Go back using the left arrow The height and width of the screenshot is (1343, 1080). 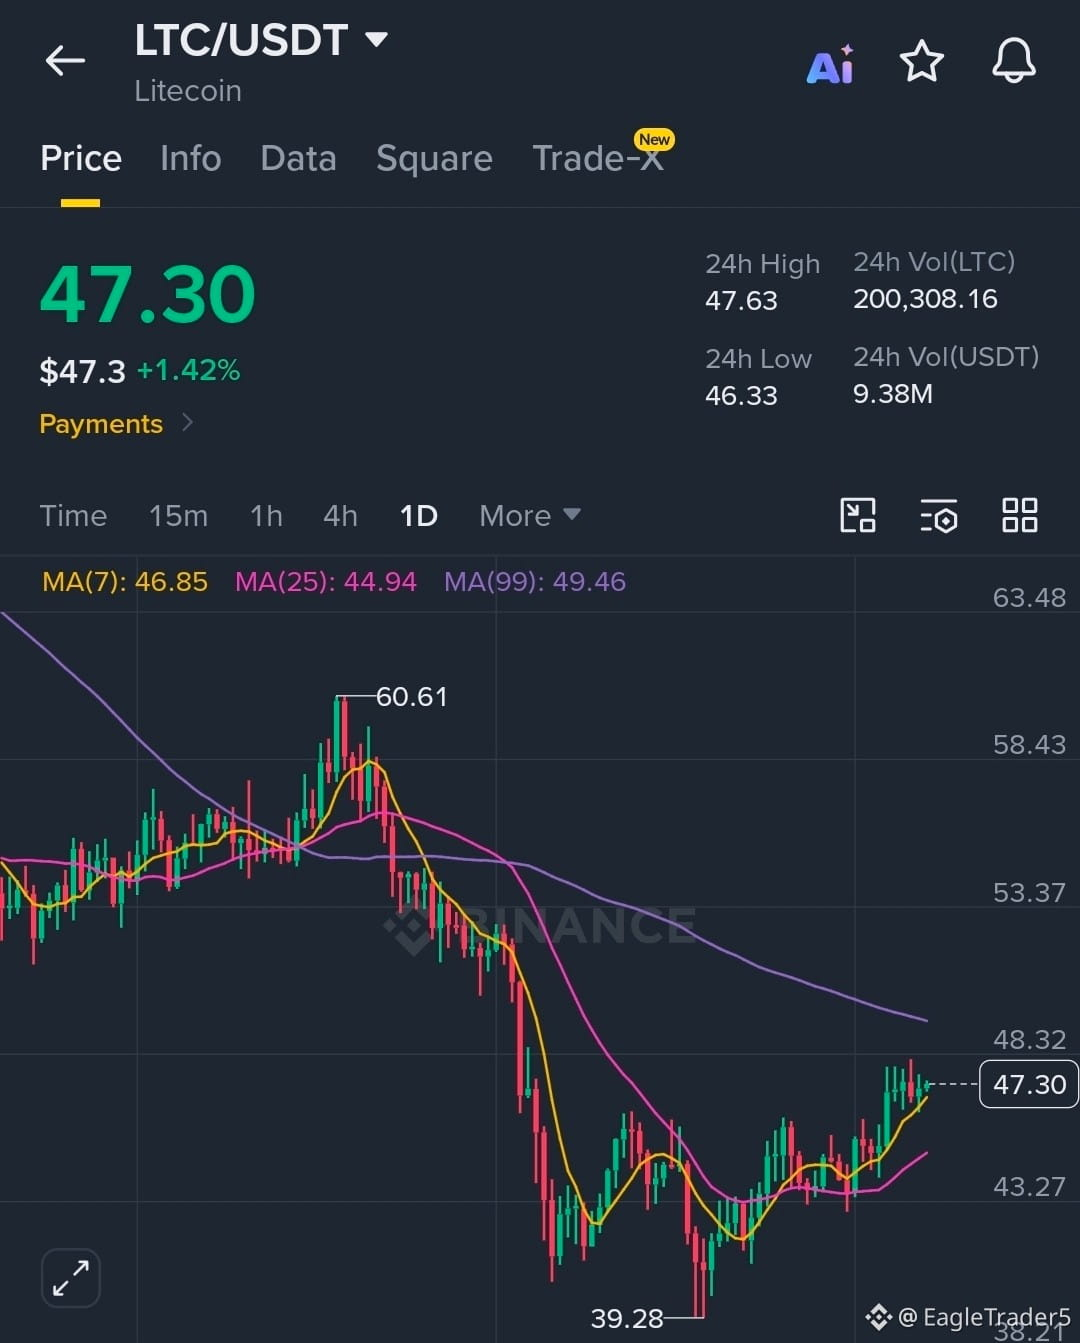65,61
